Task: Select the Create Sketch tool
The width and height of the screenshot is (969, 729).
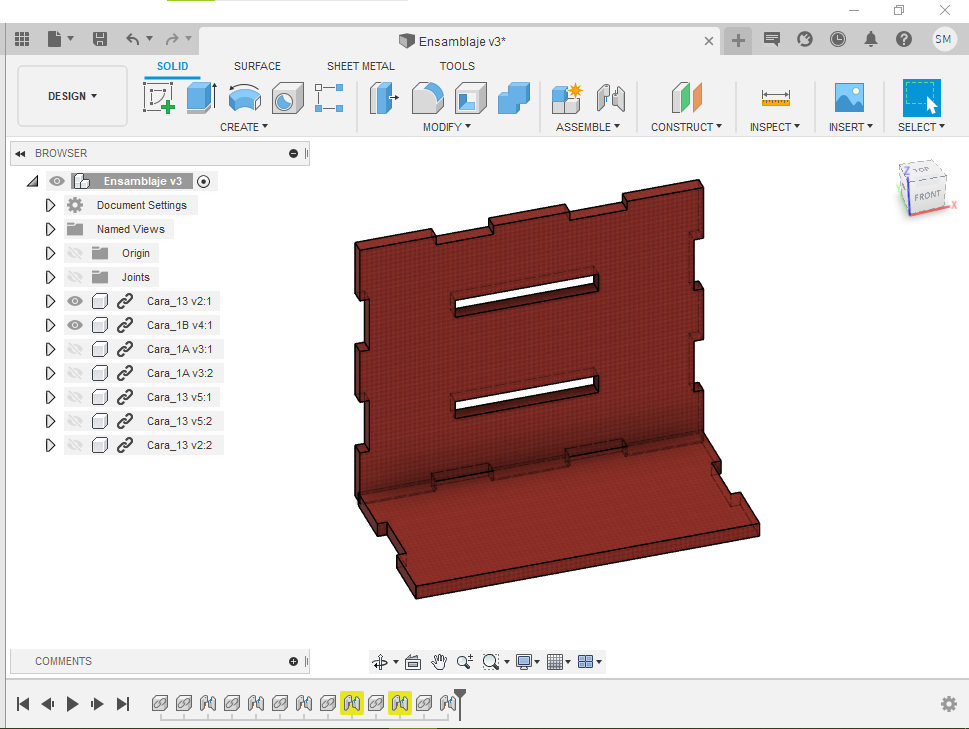Action: (x=159, y=98)
